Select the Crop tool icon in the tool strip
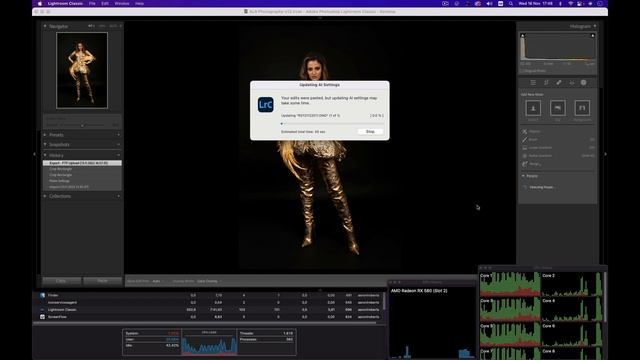This screenshot has width=640, height=360. 546,82
